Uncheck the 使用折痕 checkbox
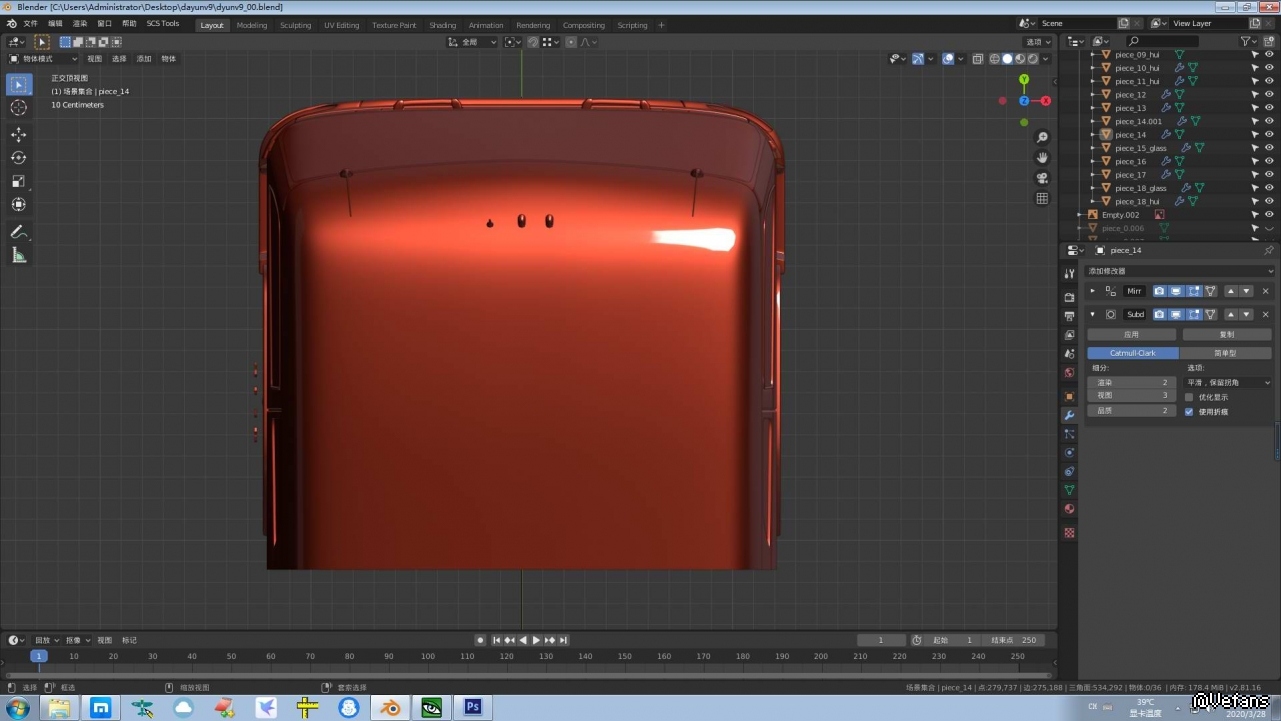 click(x=1189, y=411)
